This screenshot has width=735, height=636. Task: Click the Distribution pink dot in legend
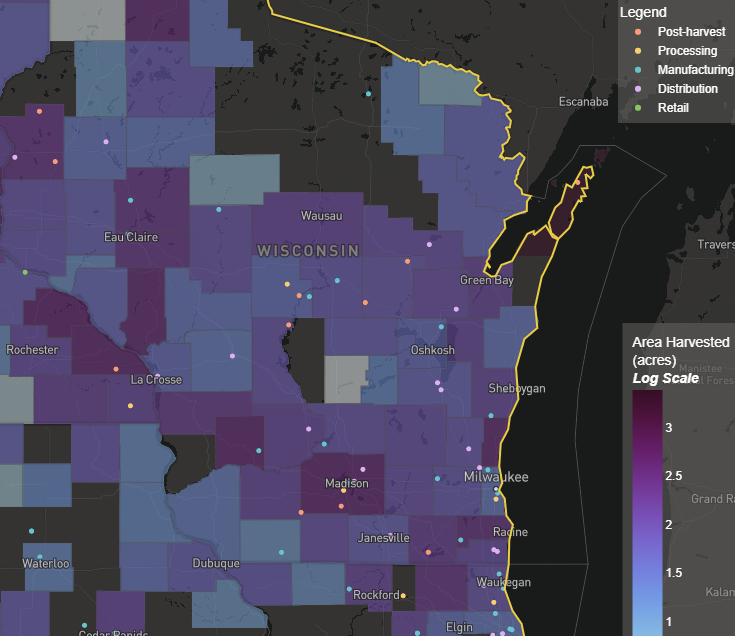point(638,89)
